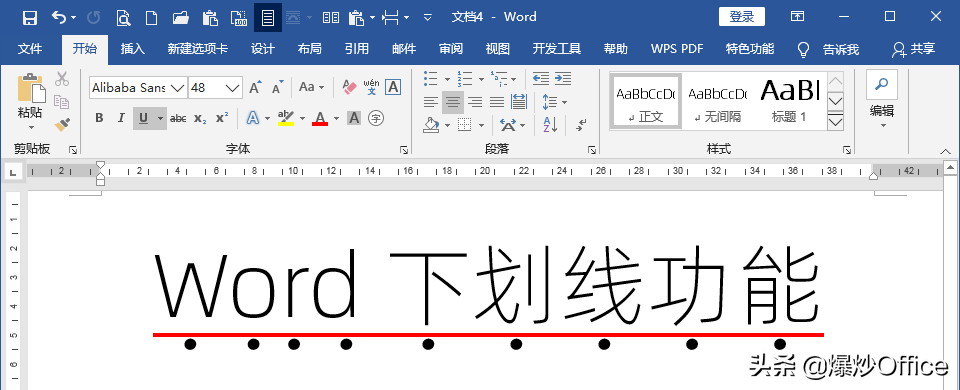This screenshot has width=960, height=390.
Task: Open the font size 48 dropdown
Action: click(233, 88)
